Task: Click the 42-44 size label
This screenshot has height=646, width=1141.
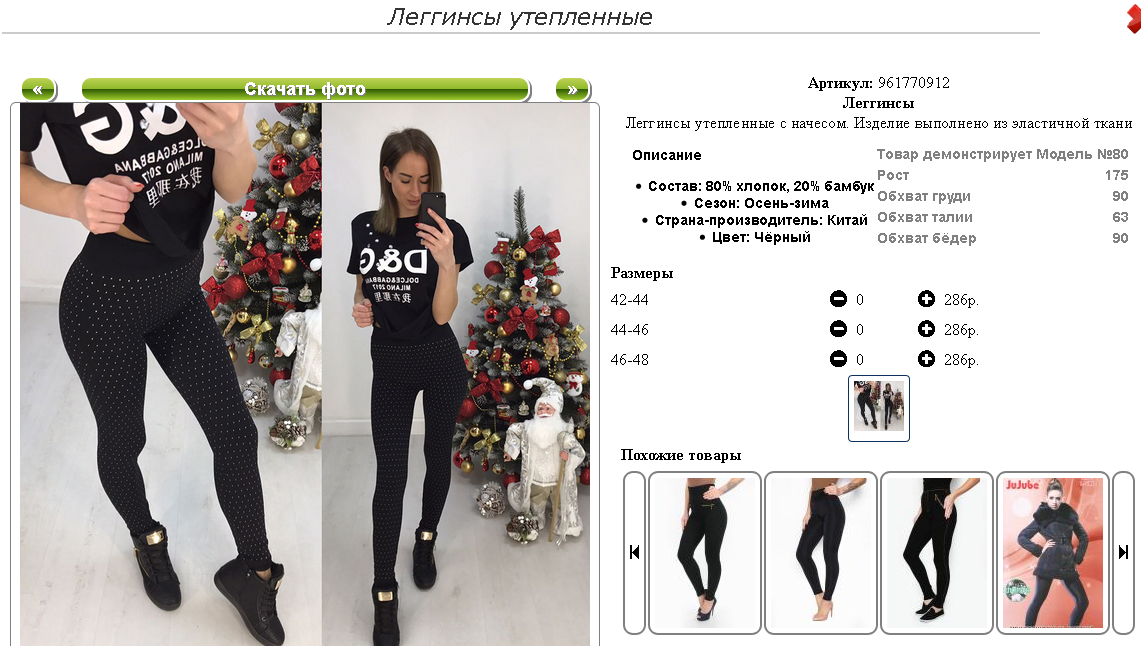Action: (x=629, y=300)
